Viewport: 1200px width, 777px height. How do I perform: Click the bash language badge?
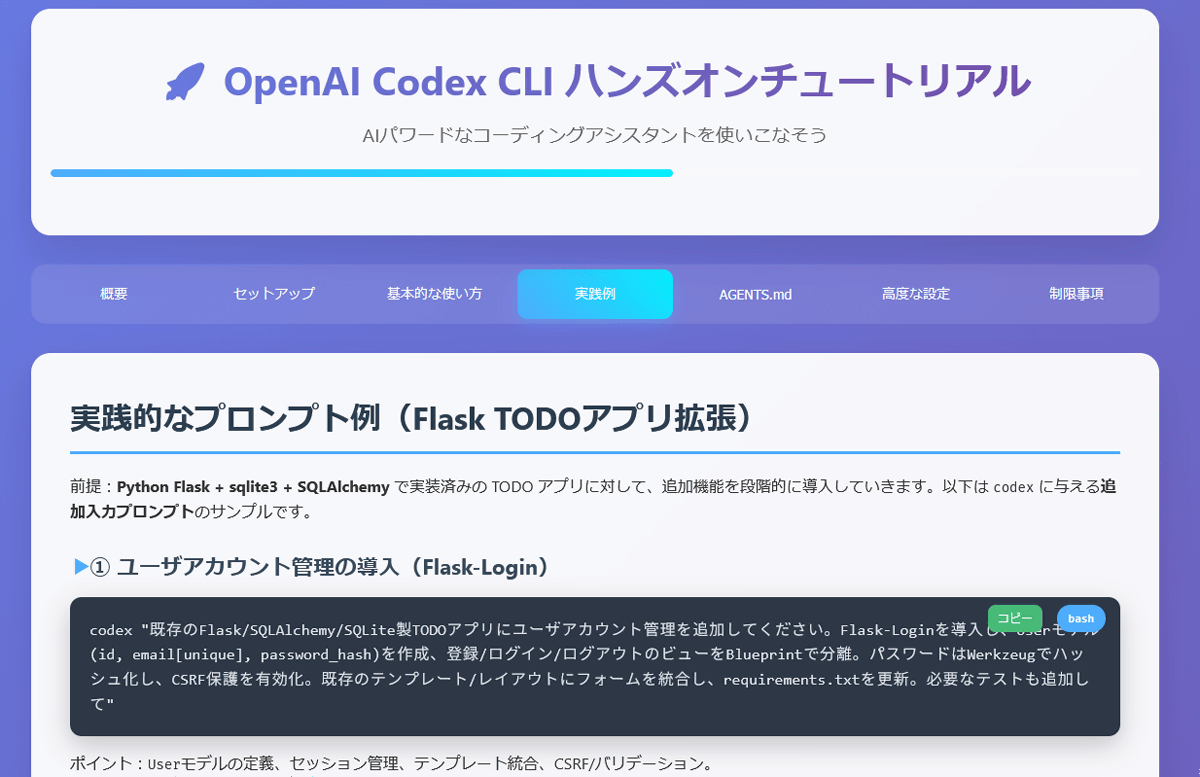tap(1080, 618)
